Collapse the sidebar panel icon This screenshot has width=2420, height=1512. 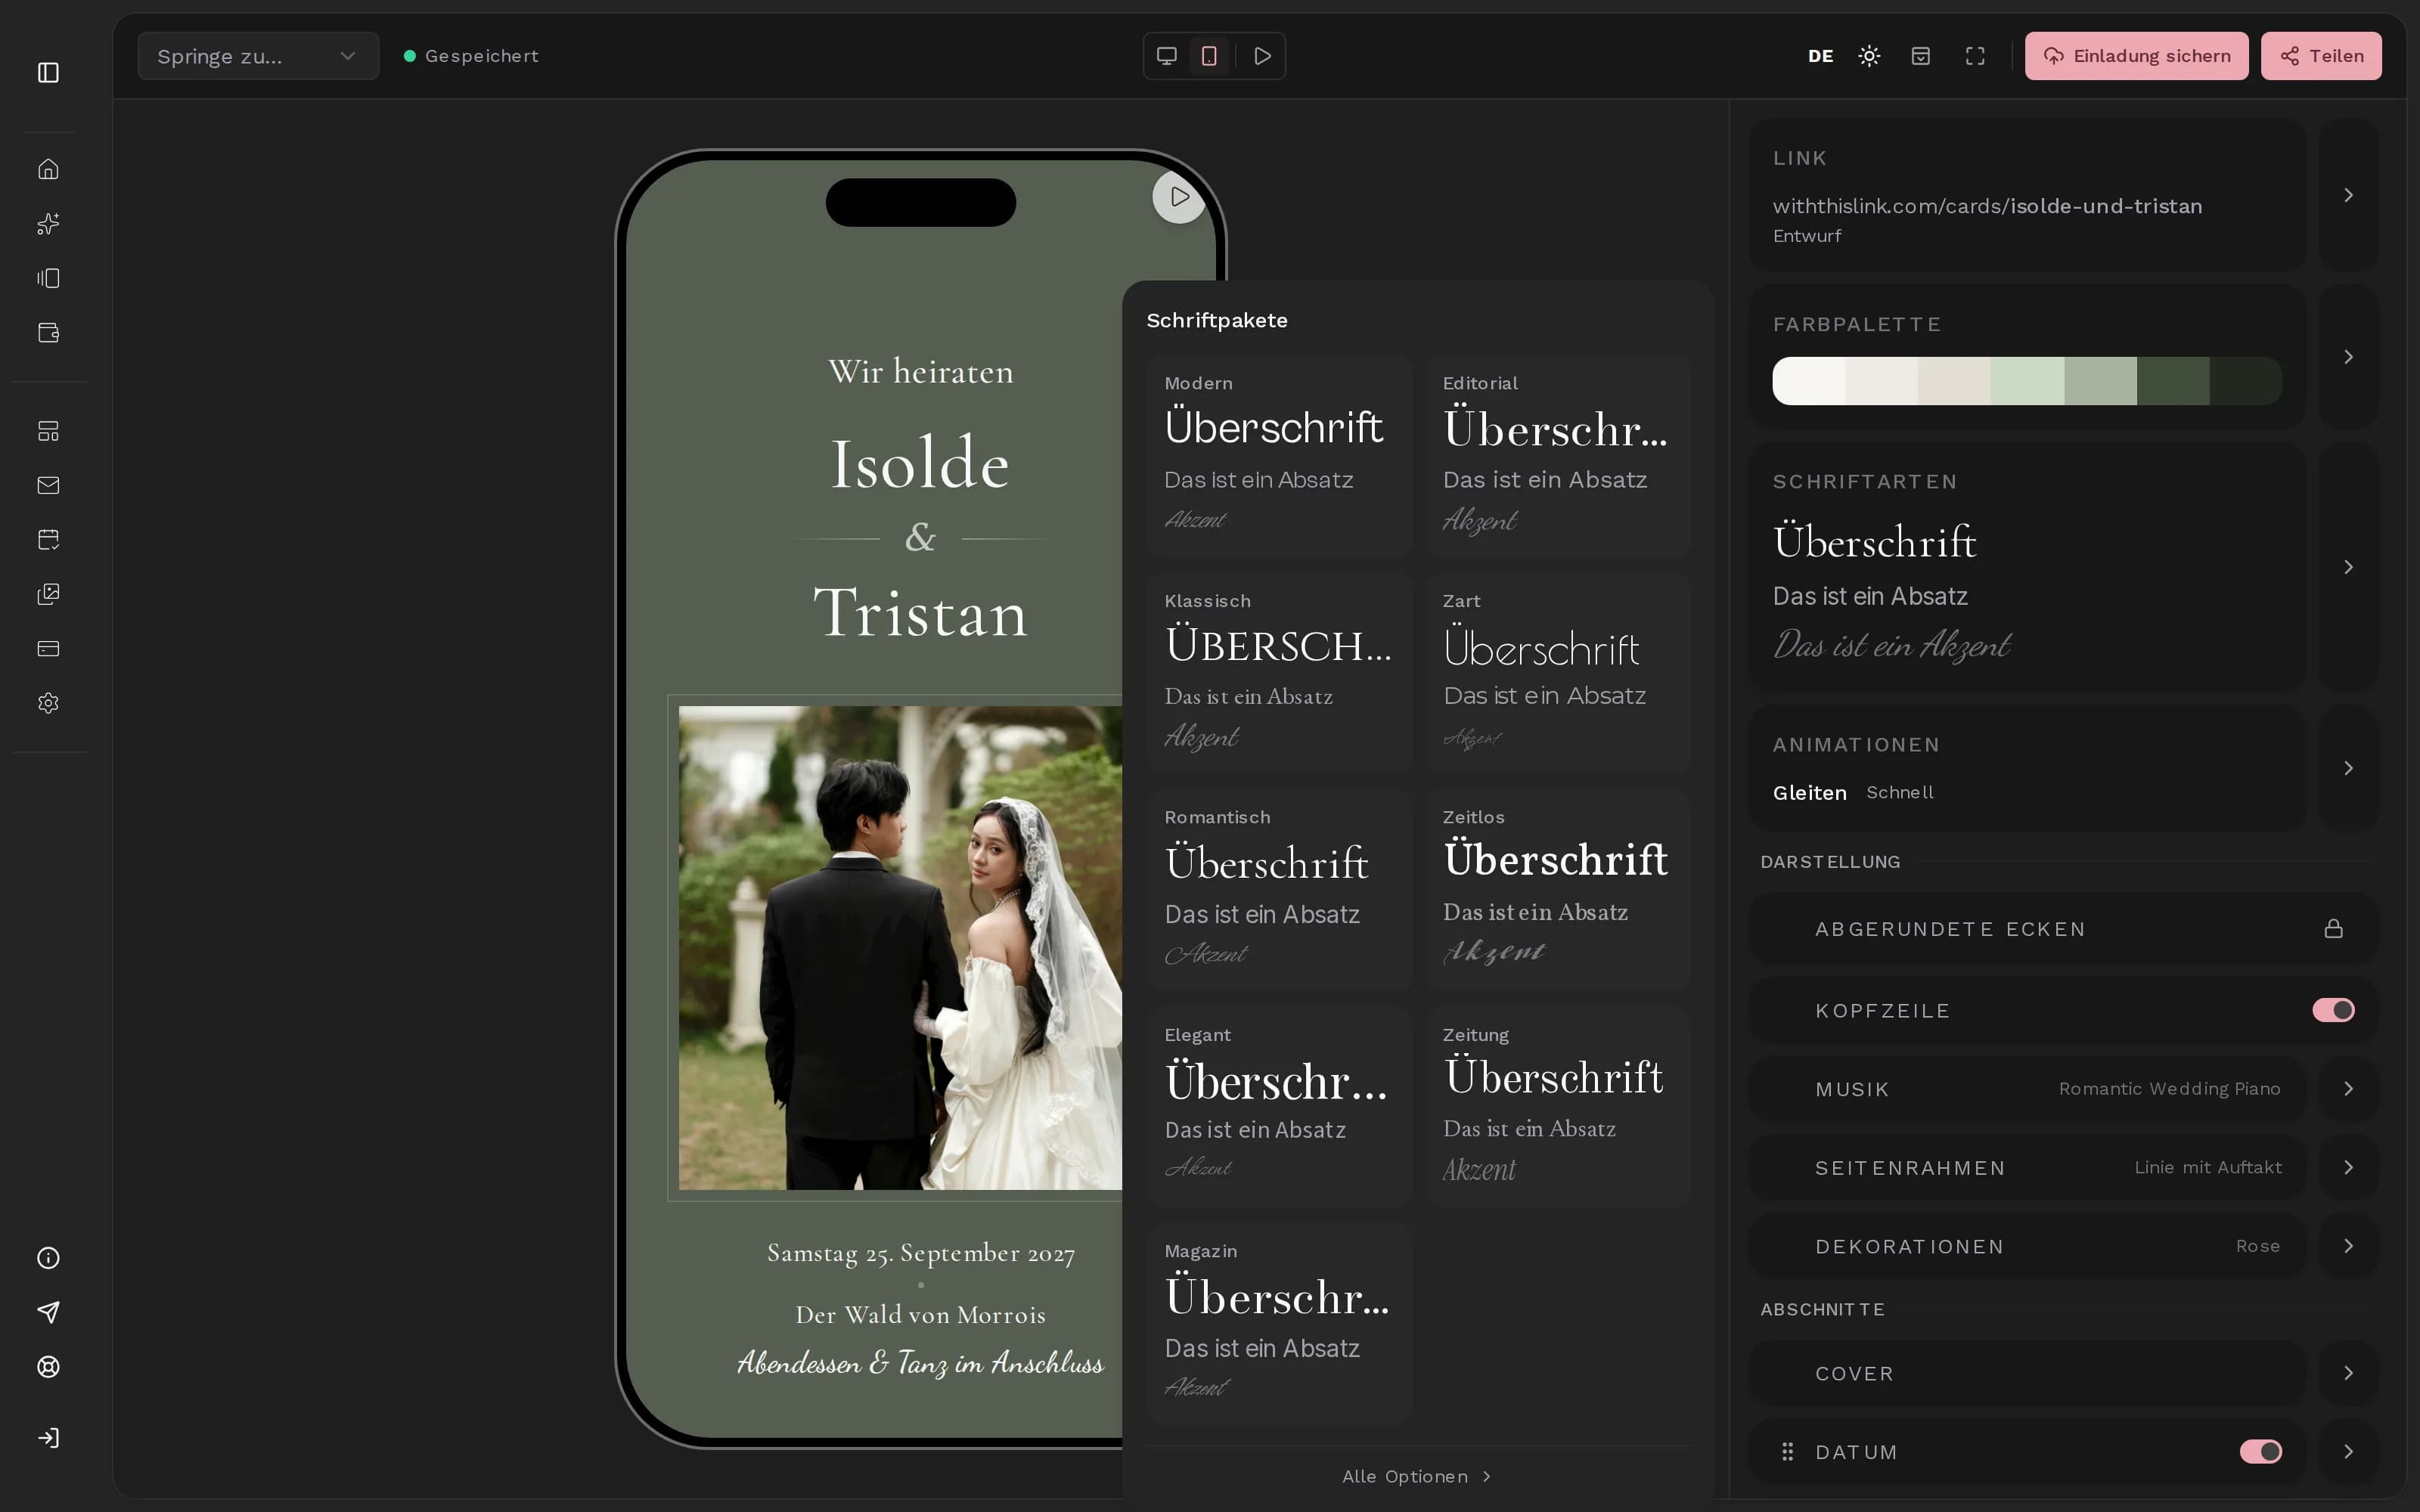tap(48, 72)
